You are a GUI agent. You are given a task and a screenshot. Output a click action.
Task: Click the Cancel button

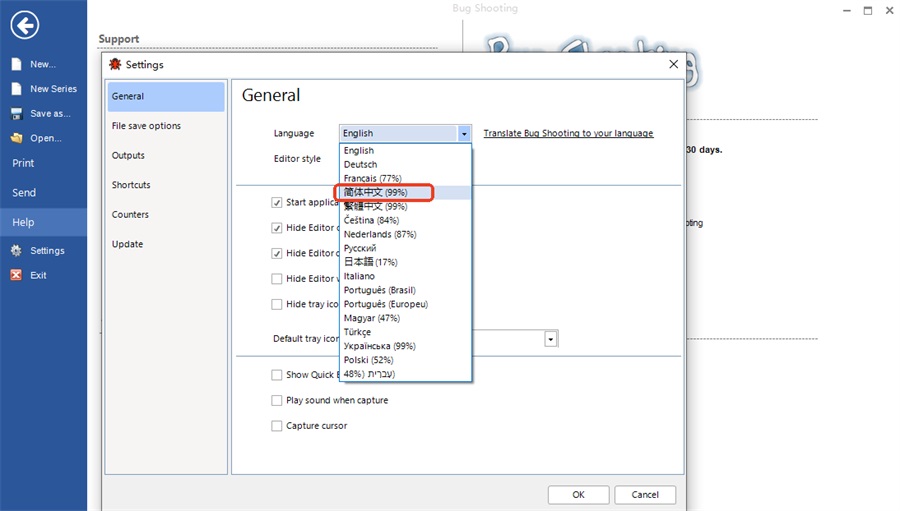click(x=645, y=495)
